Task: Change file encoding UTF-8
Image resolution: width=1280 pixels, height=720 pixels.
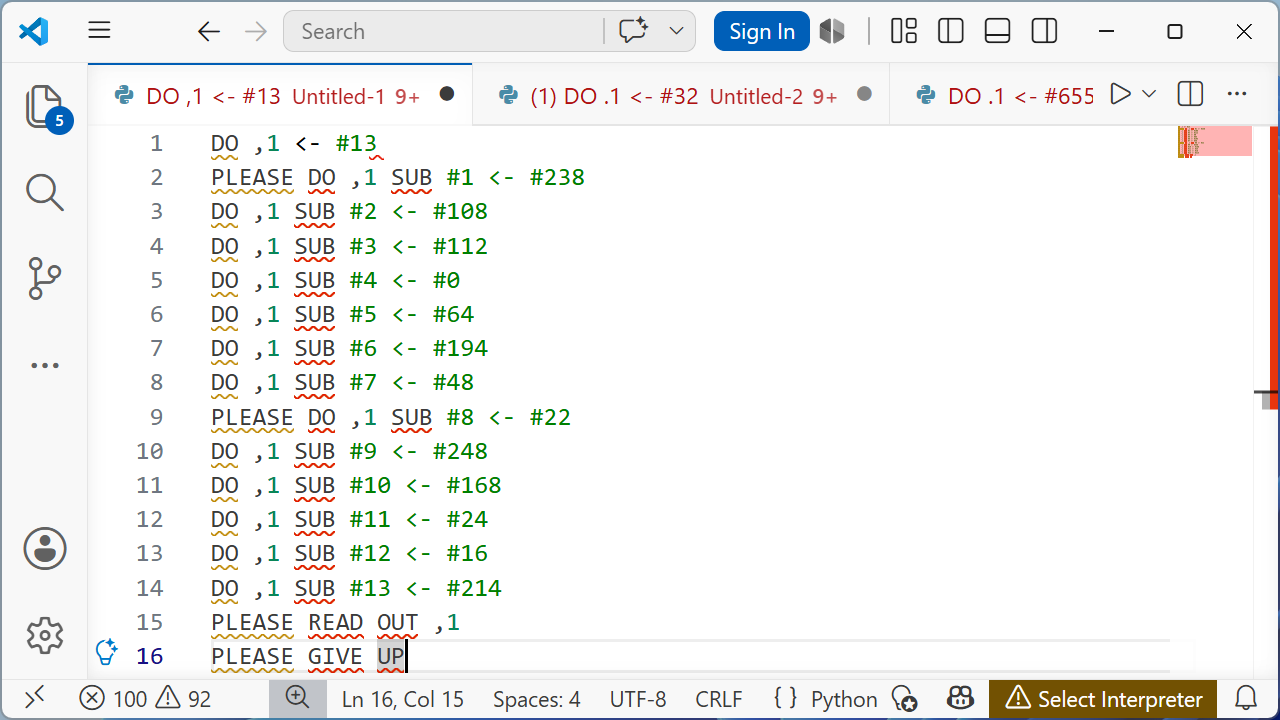Action: click(x=636, y=699)
